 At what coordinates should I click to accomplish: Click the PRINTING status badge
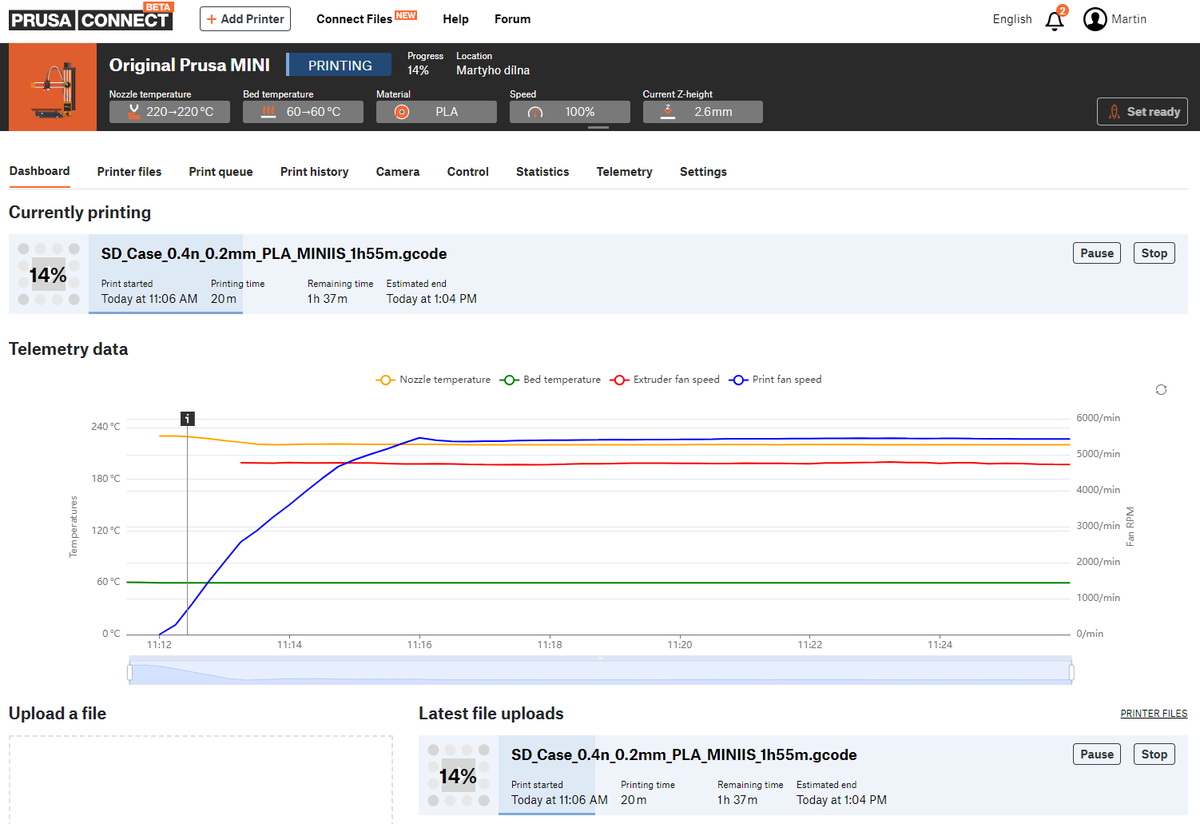click(x=339, y=65)
